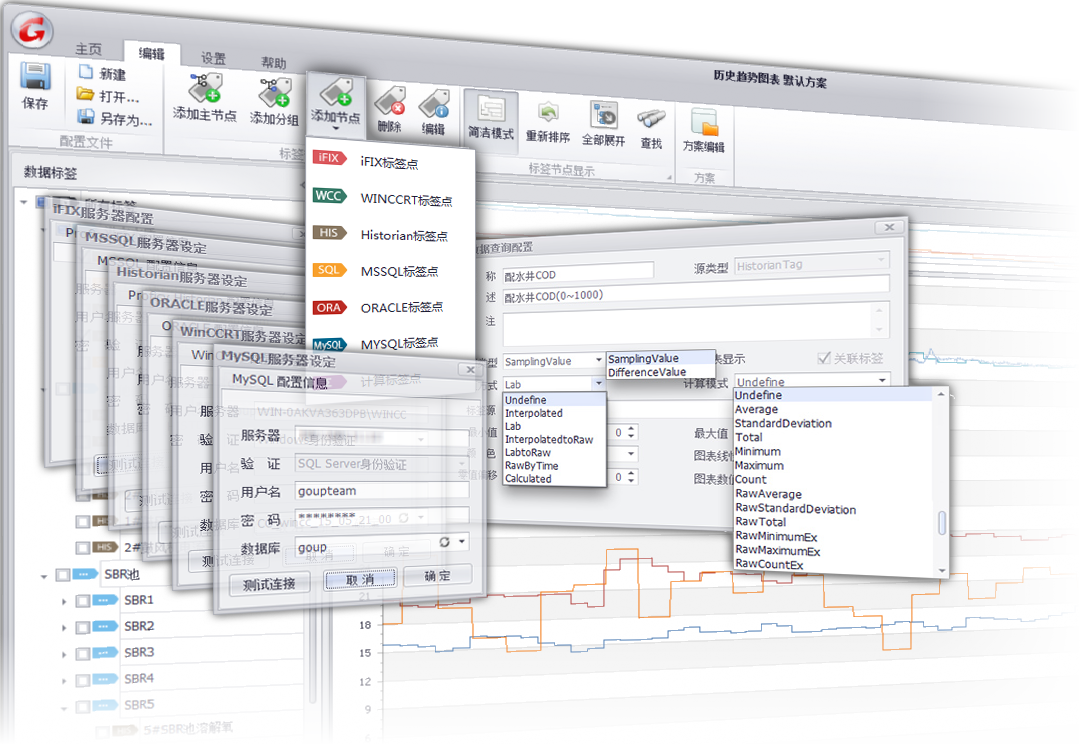Image resolution: width=1080 pixels, height=745 pixels.
Task: Click the brown HIS tag icon
Action: 329,233
